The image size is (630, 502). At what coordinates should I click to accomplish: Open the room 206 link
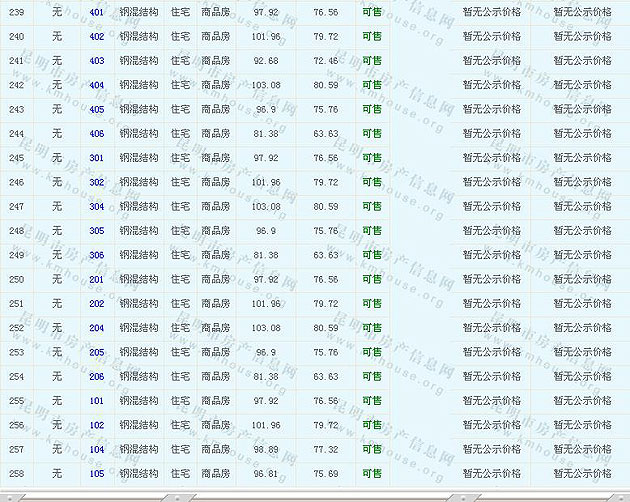pyautogui.click(x=96, y=376)
